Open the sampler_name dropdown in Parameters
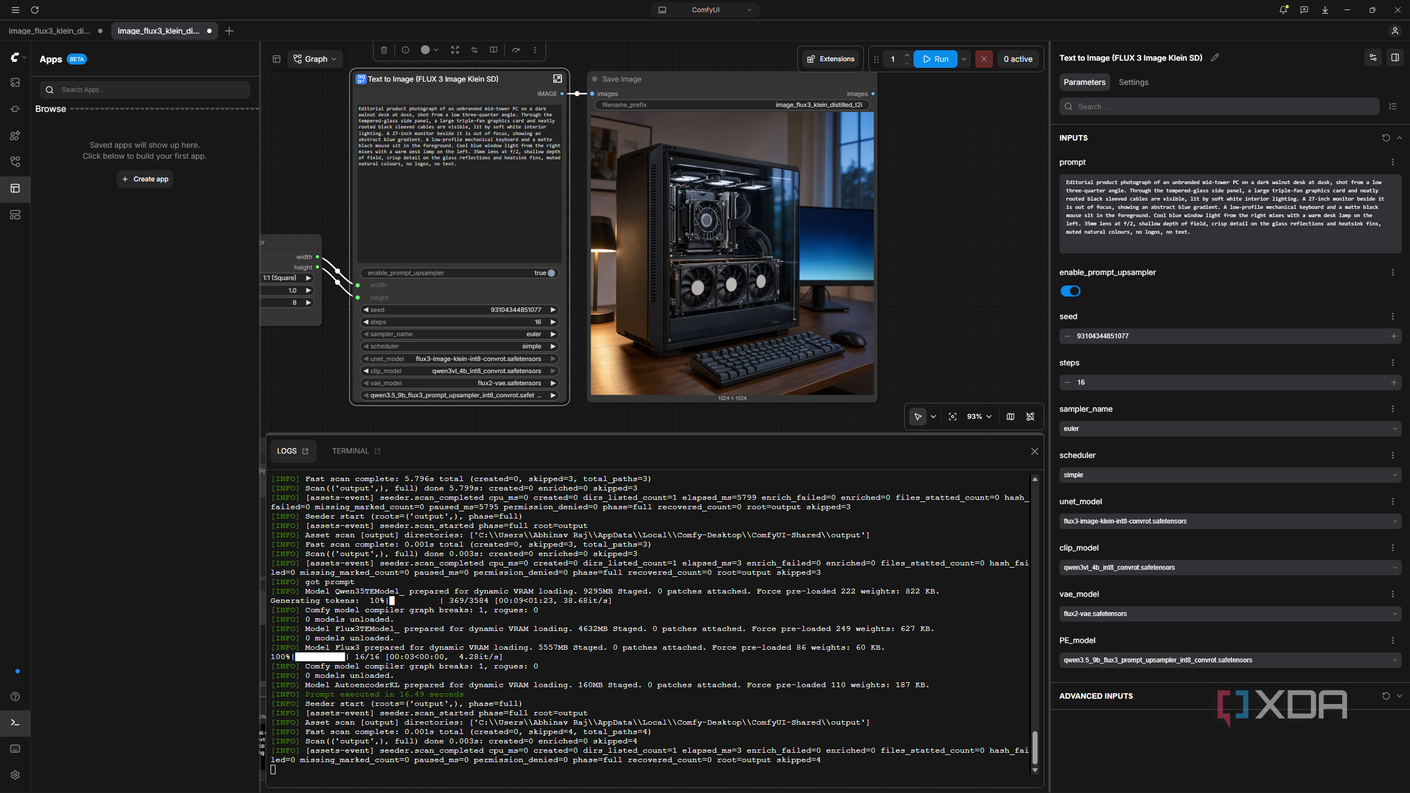 coord(1230,429)
